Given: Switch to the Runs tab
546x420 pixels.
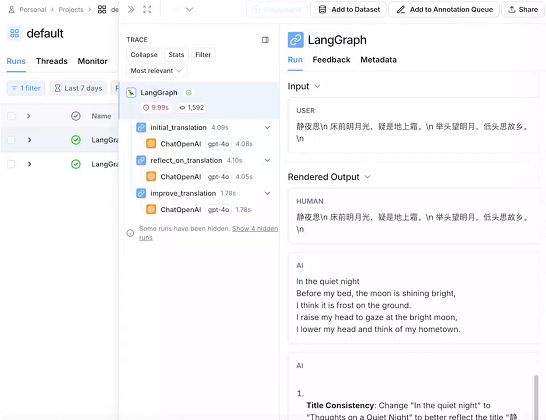Looking at the screenshot, I should (x=16, y=61).
